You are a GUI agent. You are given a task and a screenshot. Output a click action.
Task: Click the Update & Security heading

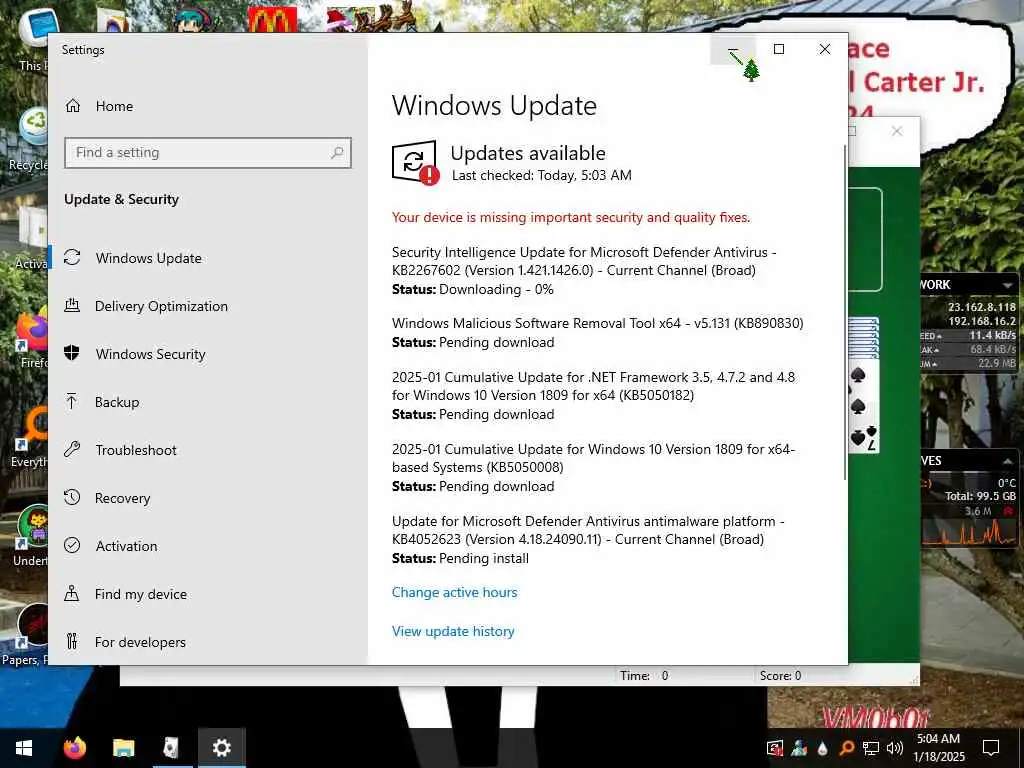tap(121, 199)
